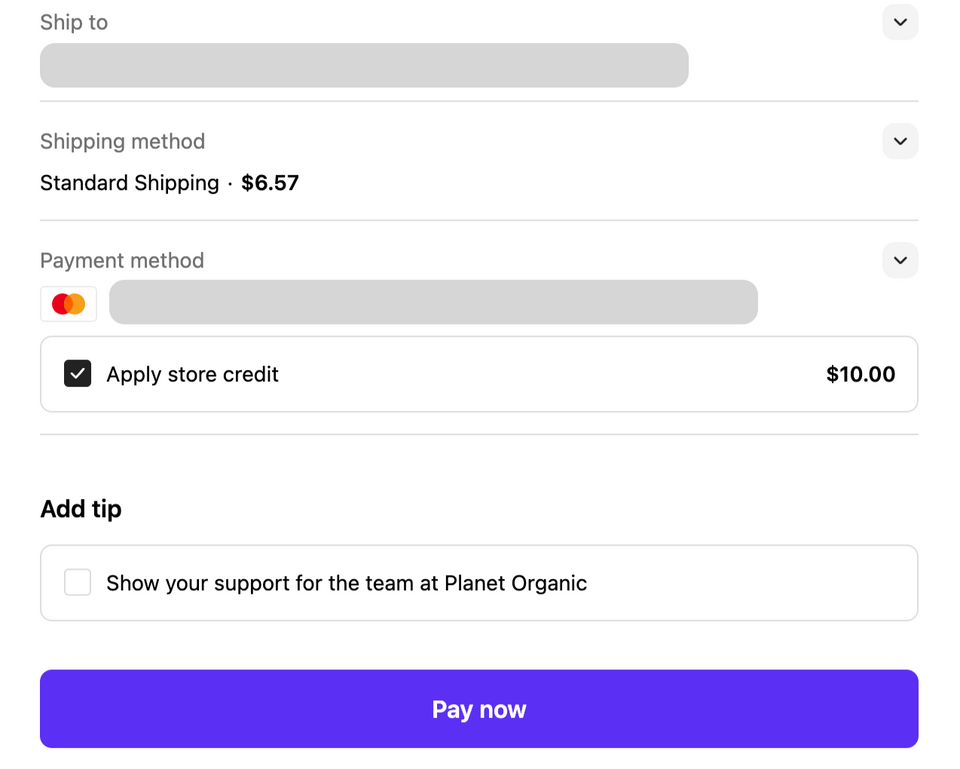Click the Planet Organic support text

pos(346,583)
